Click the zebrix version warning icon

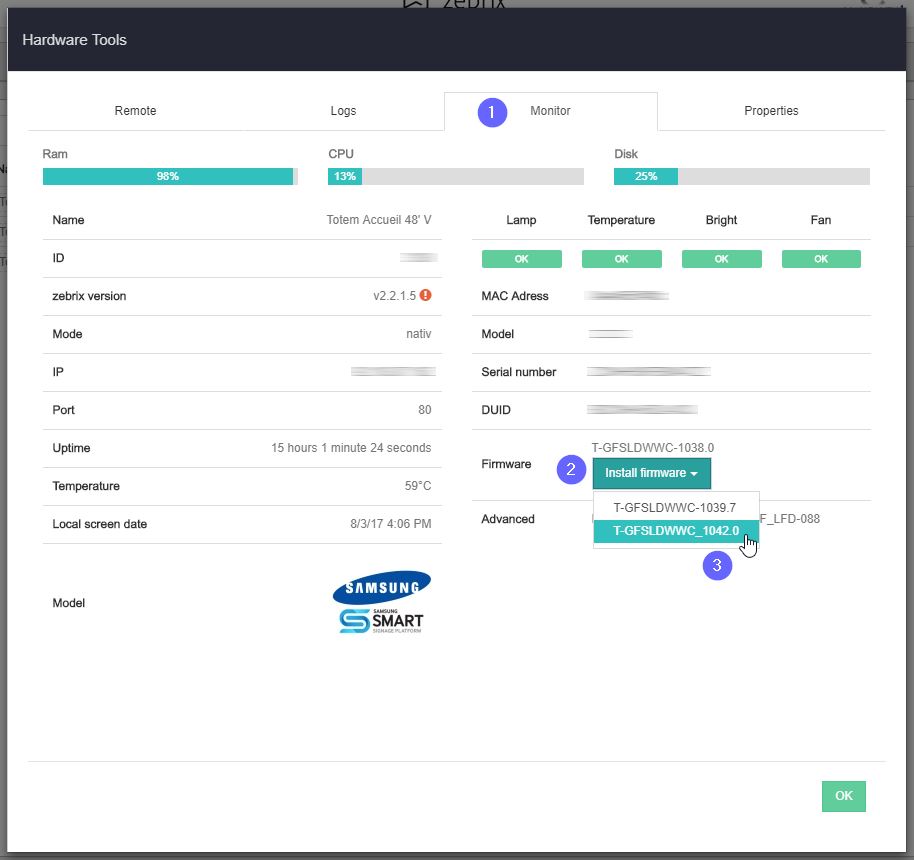click(x=426, y=296)
